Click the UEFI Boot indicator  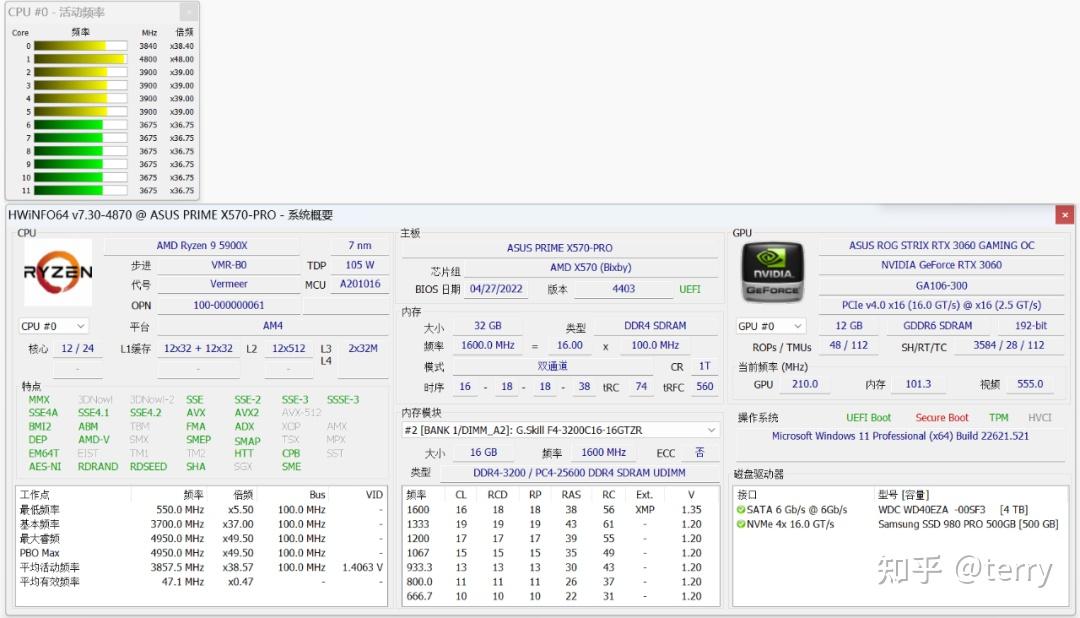[x=868, y=418]
